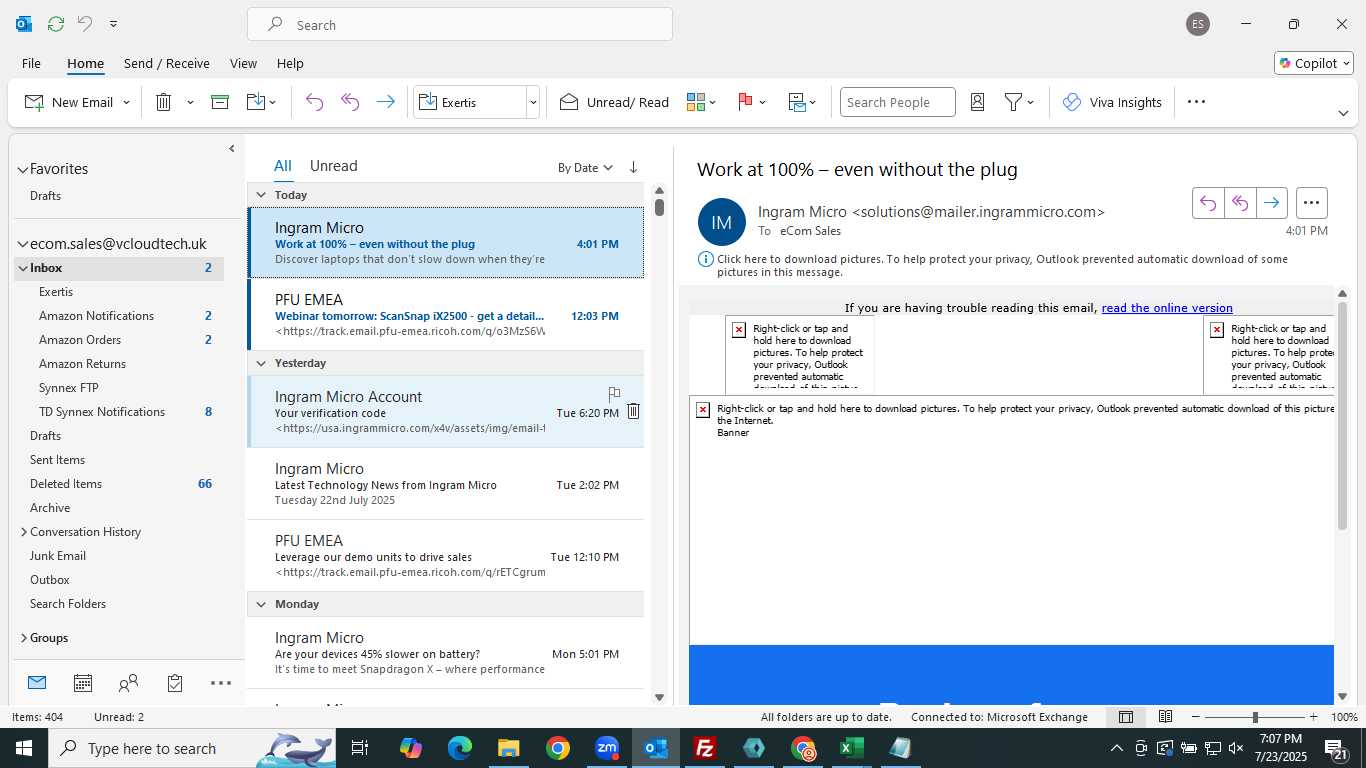Click the New Email button
1366x768 pixels.
69,102
